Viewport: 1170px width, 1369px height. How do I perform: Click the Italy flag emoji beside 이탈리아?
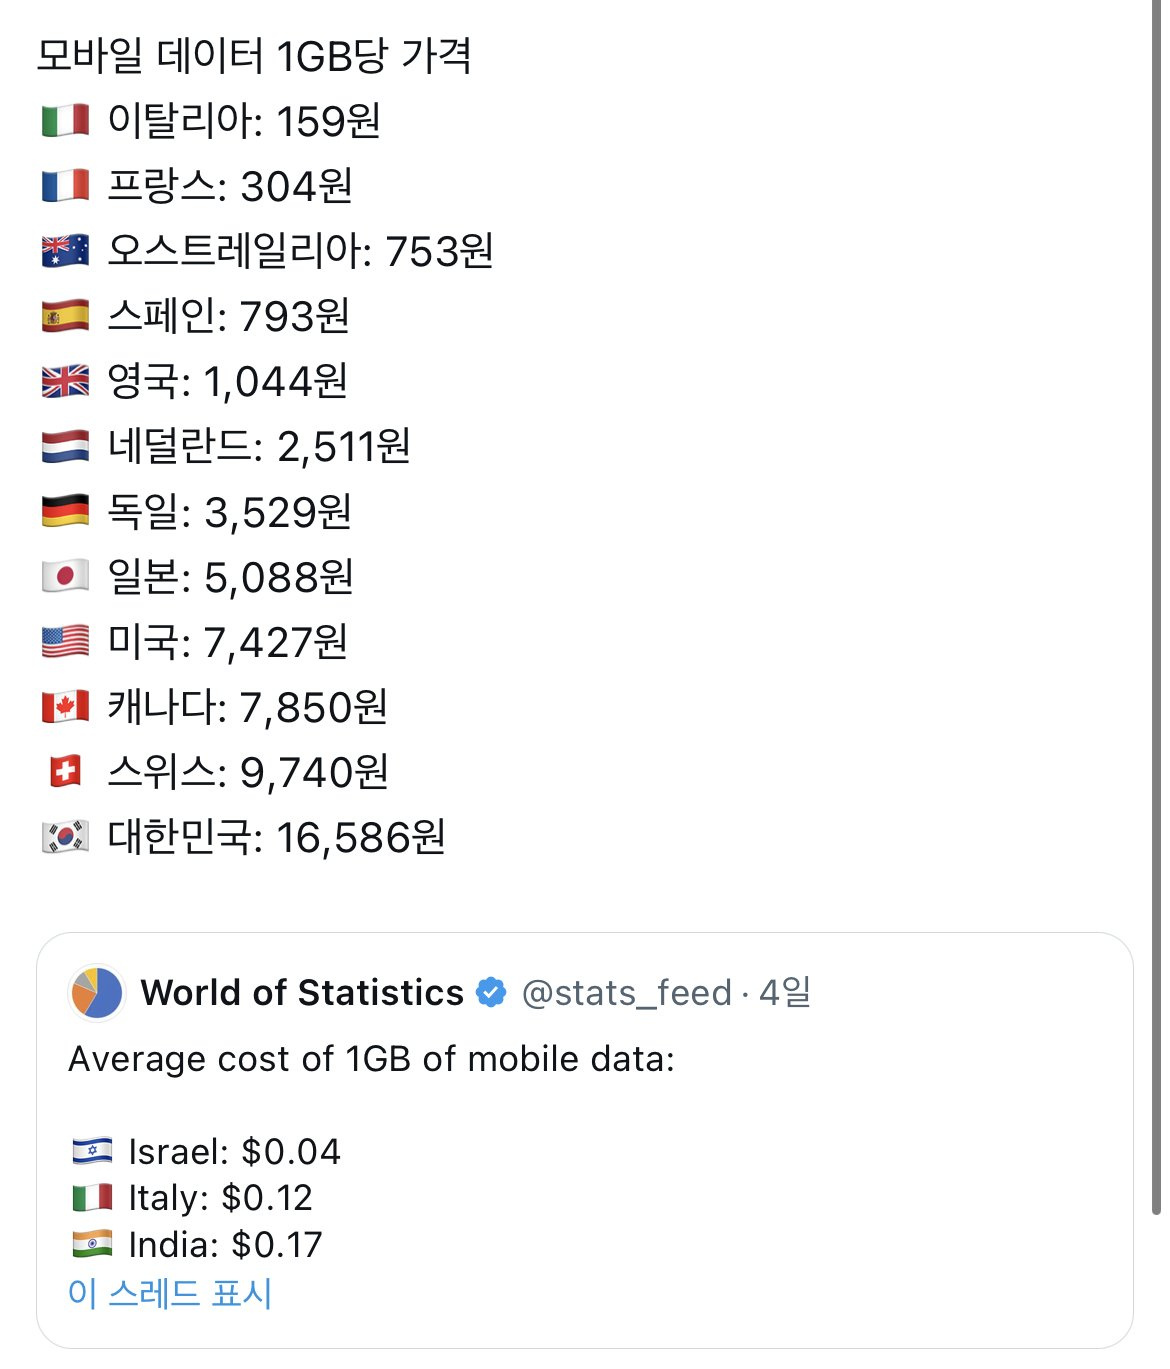[x=65, y=121]
